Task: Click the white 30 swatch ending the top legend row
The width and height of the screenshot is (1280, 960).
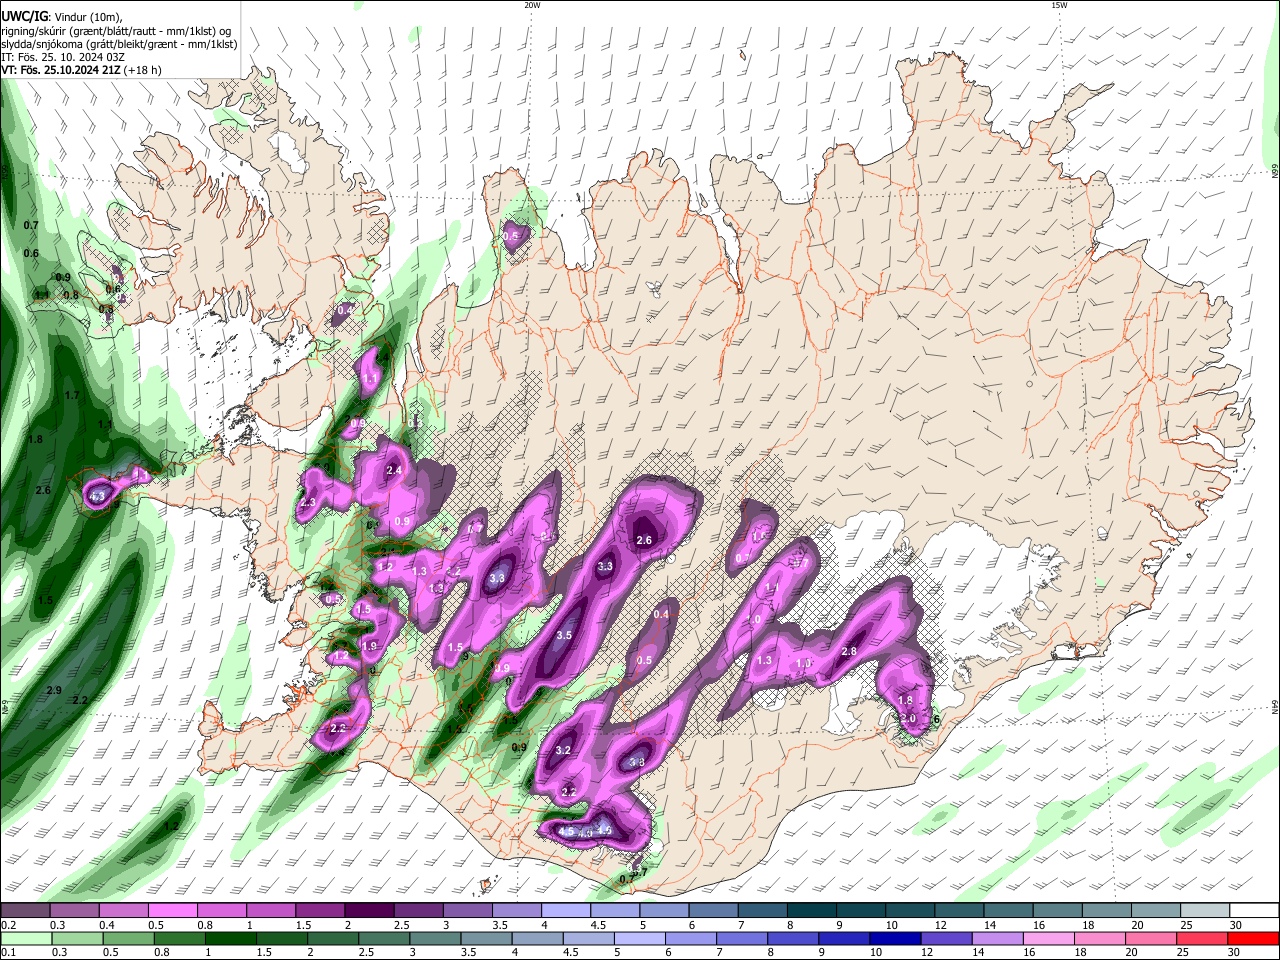Action: (1253, 911)
